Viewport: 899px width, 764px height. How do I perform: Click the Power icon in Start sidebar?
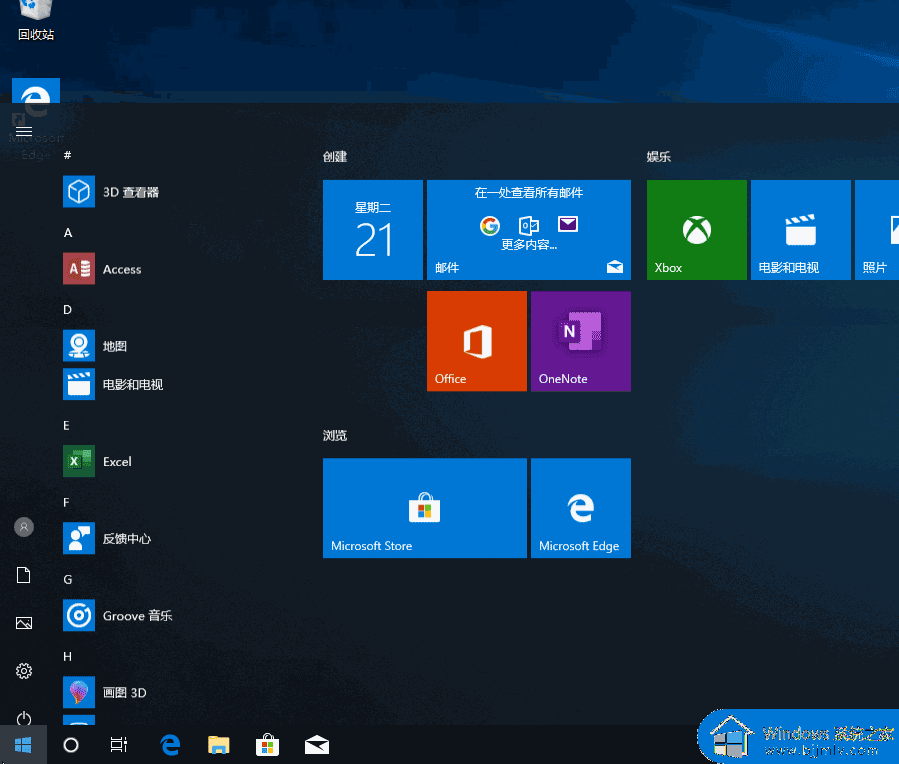click(24, 718)
